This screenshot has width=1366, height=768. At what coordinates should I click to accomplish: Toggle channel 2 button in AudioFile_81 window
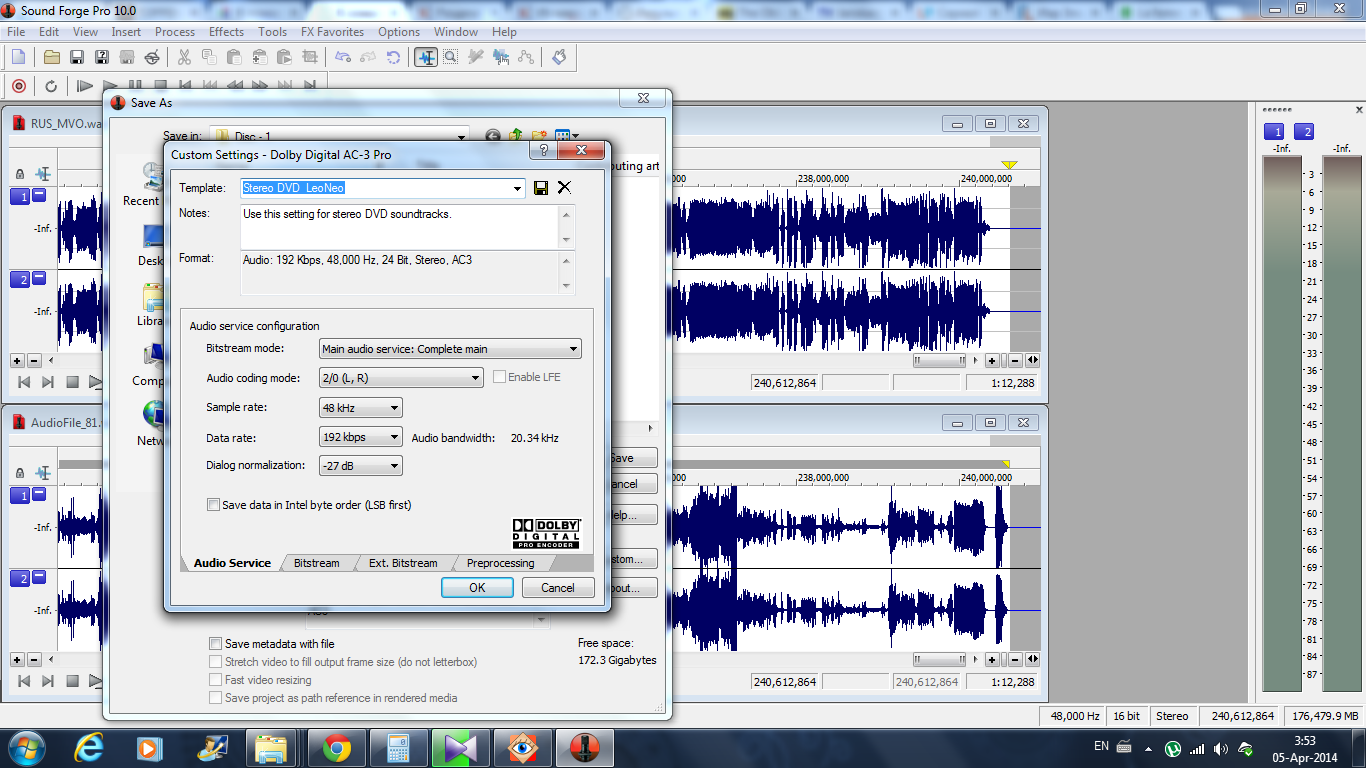tap(19, 579)
